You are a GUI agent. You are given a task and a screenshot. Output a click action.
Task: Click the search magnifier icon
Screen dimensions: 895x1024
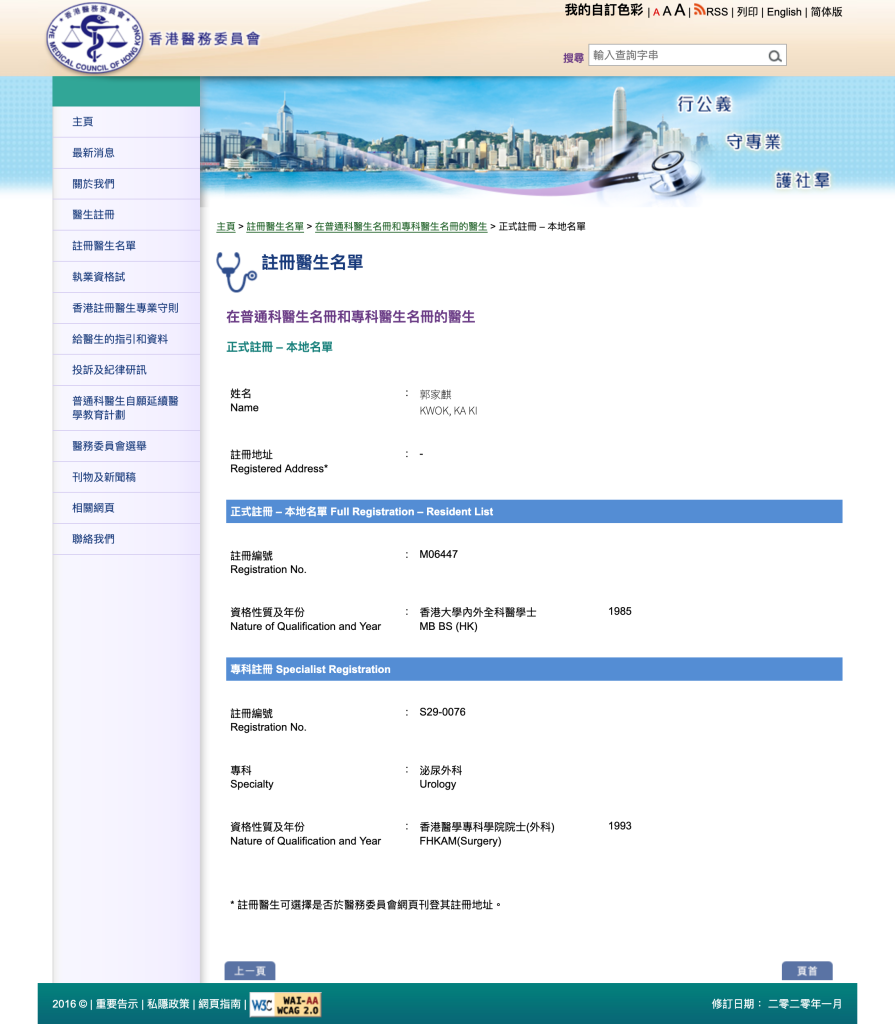coord(775,56)
